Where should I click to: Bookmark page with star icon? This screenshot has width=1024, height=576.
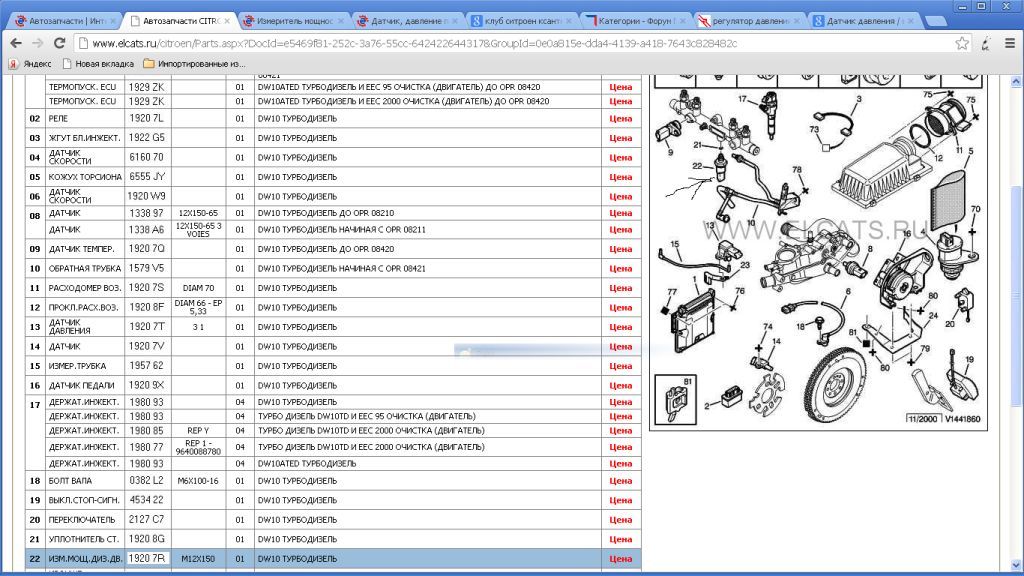[x=962, y=43]
